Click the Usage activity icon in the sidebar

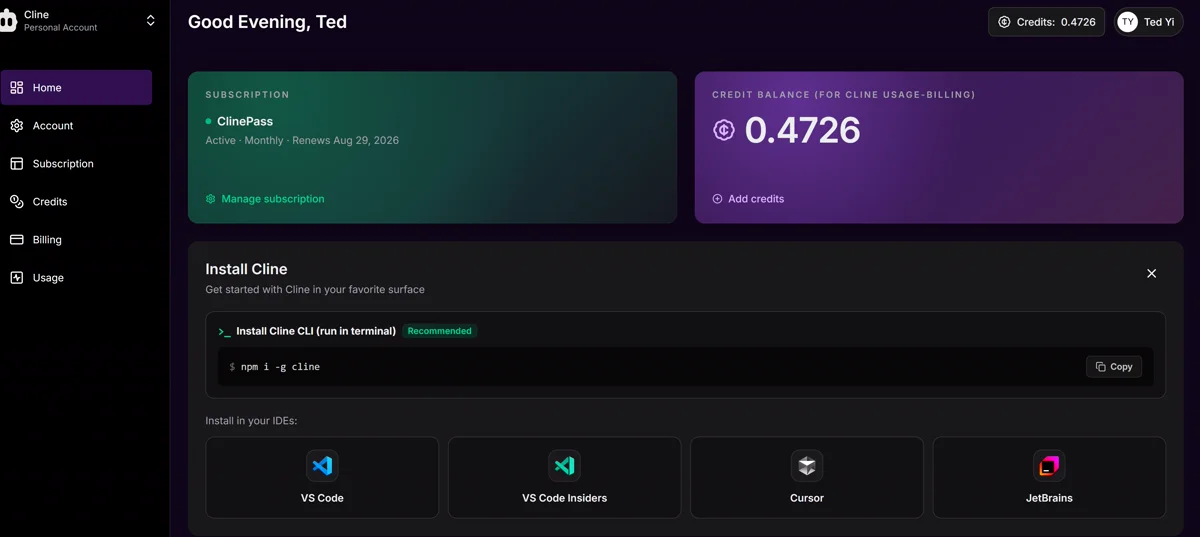(16, 277)
